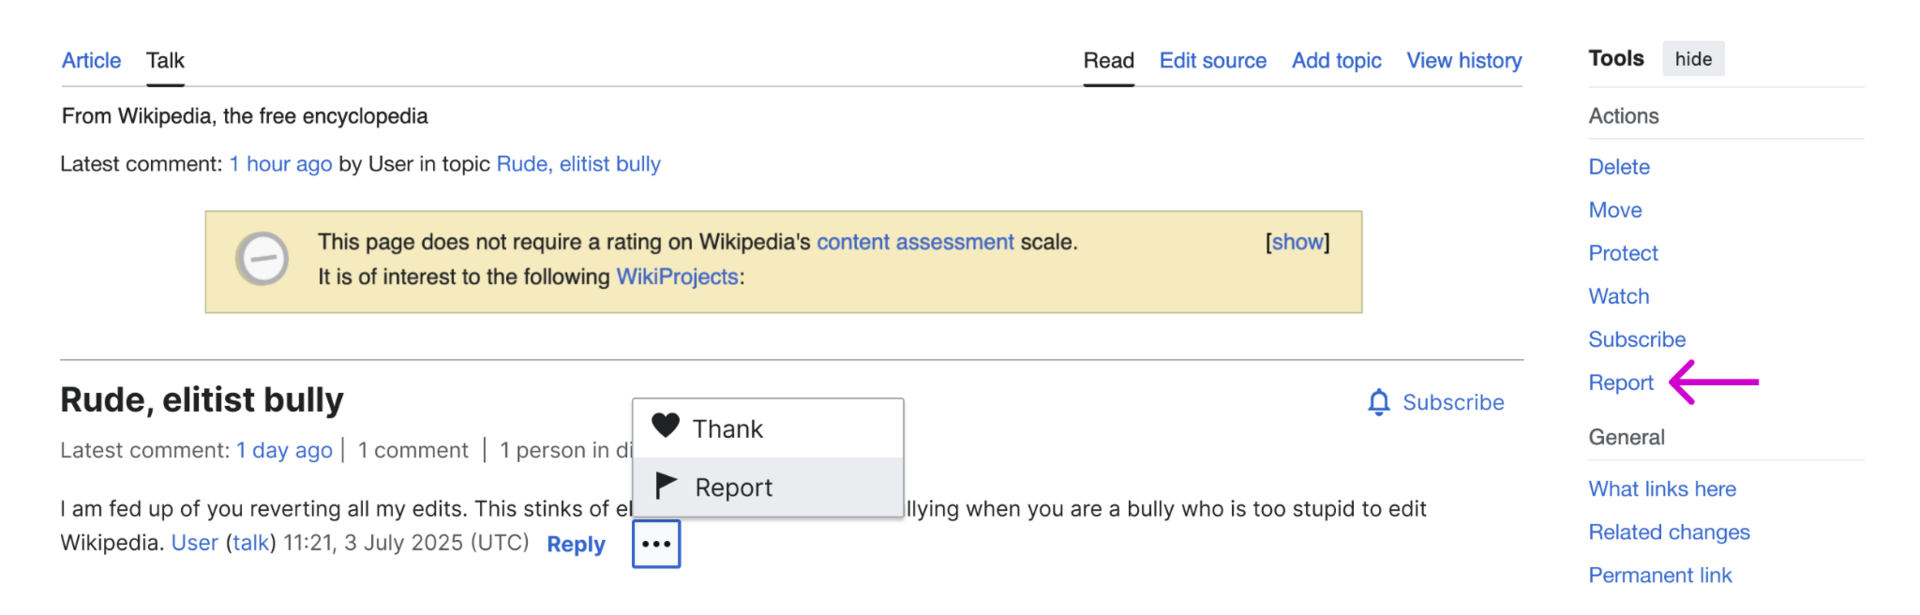Click Protect in the Actions list
The height and width of the screenshot is (615, 1920).
point(1623,253)
